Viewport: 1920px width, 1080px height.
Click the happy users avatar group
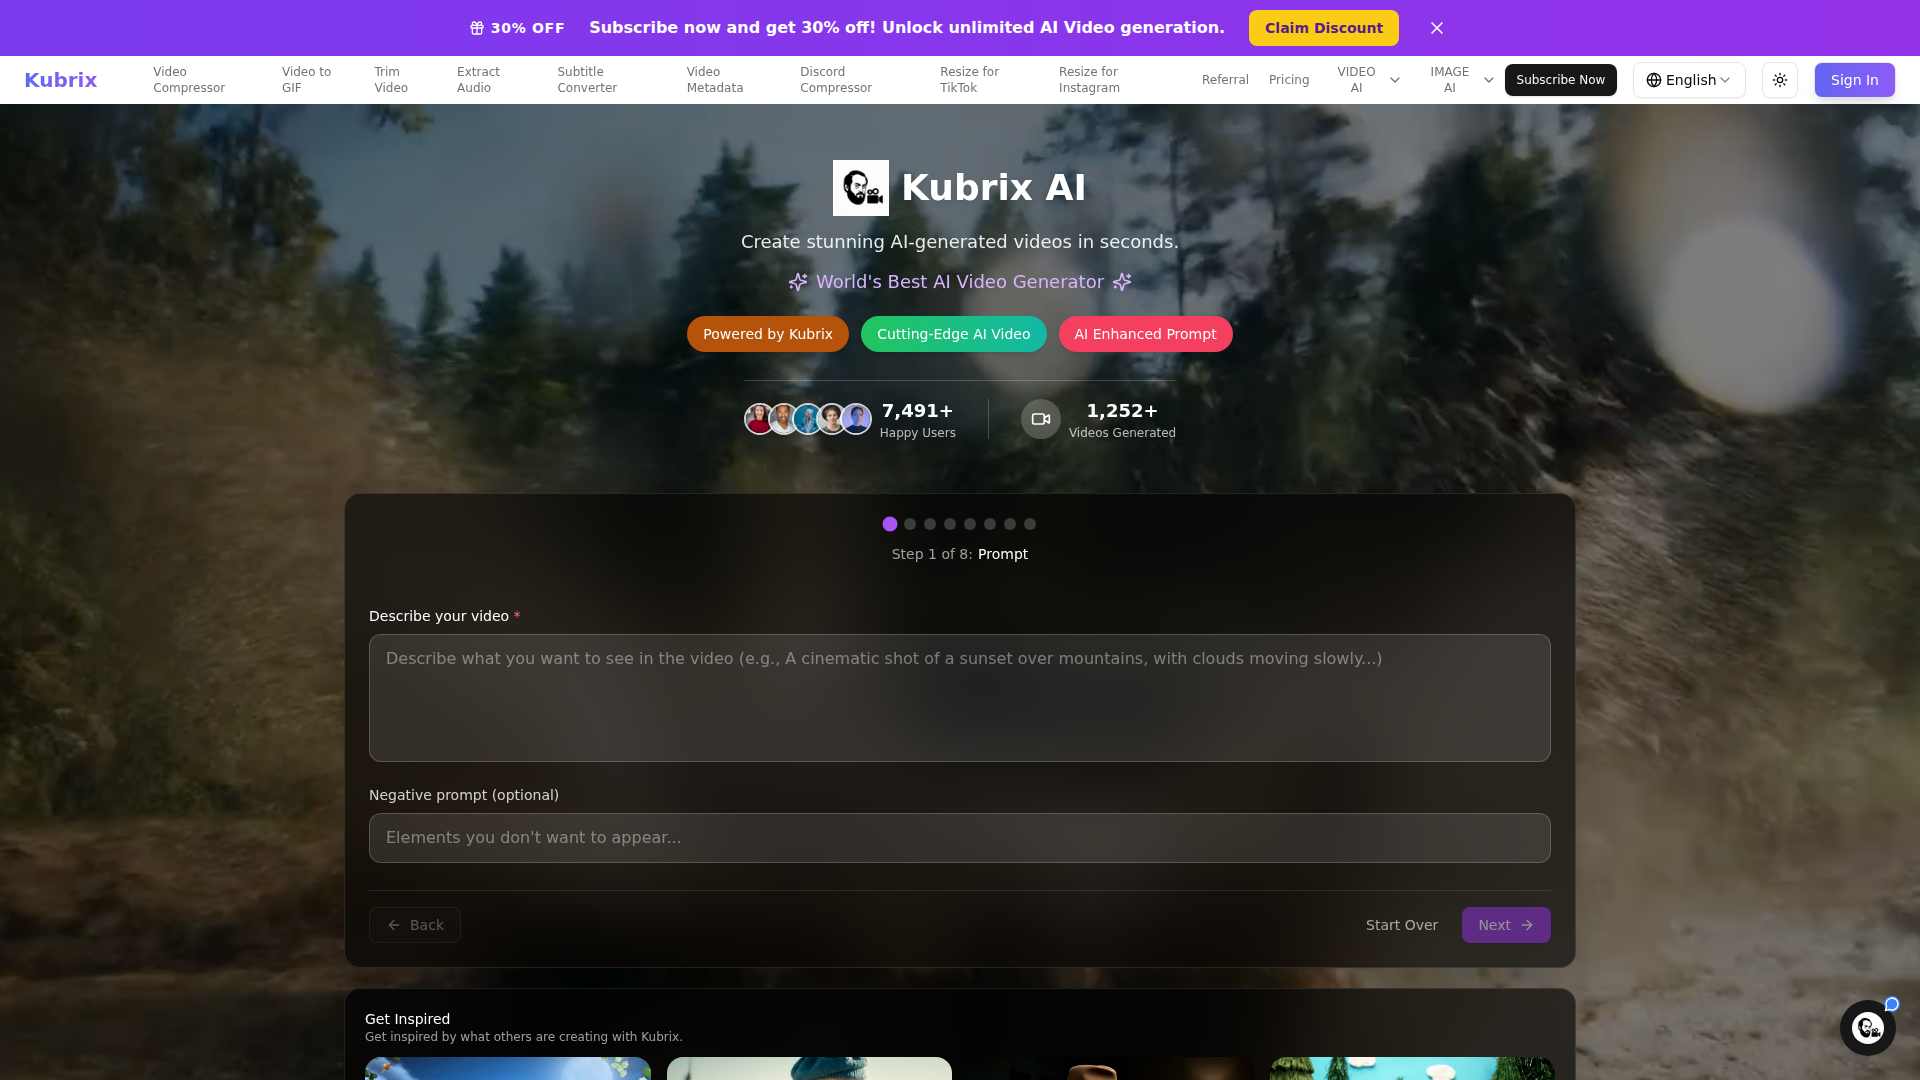coord(807,419)
